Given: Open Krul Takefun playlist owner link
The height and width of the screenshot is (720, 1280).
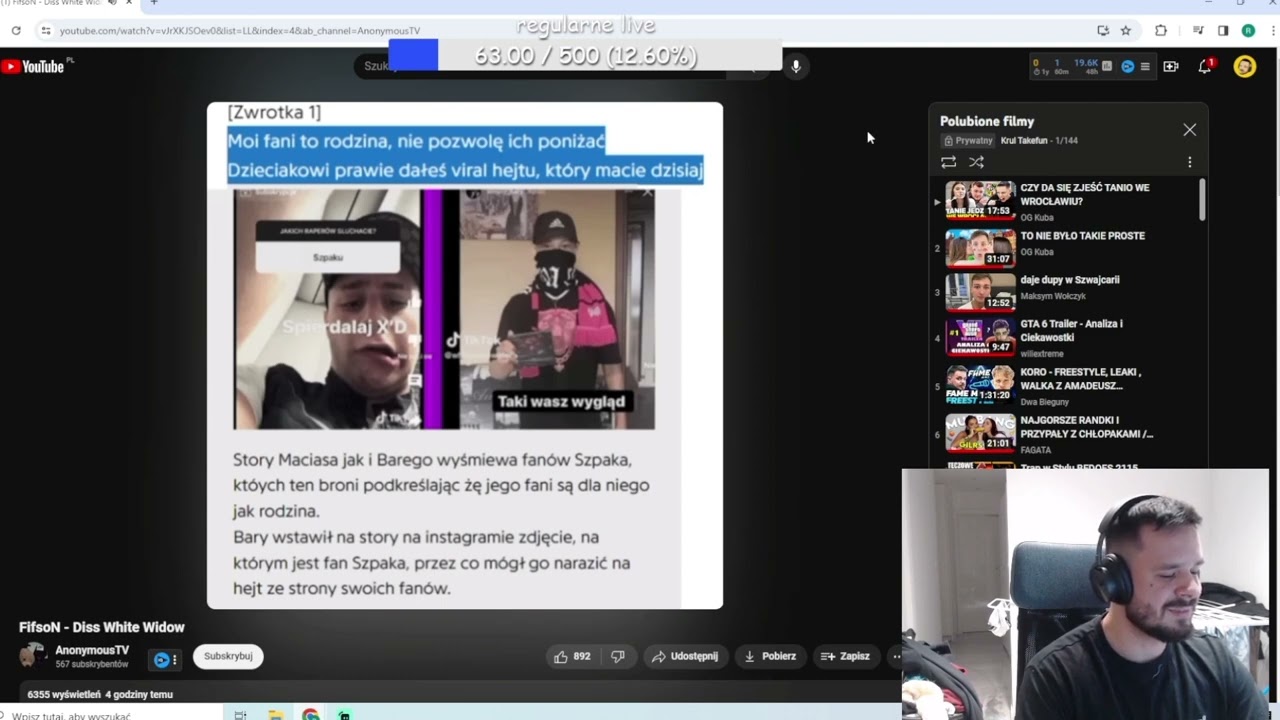Looking at the screenshot, I should [1025, 141].
